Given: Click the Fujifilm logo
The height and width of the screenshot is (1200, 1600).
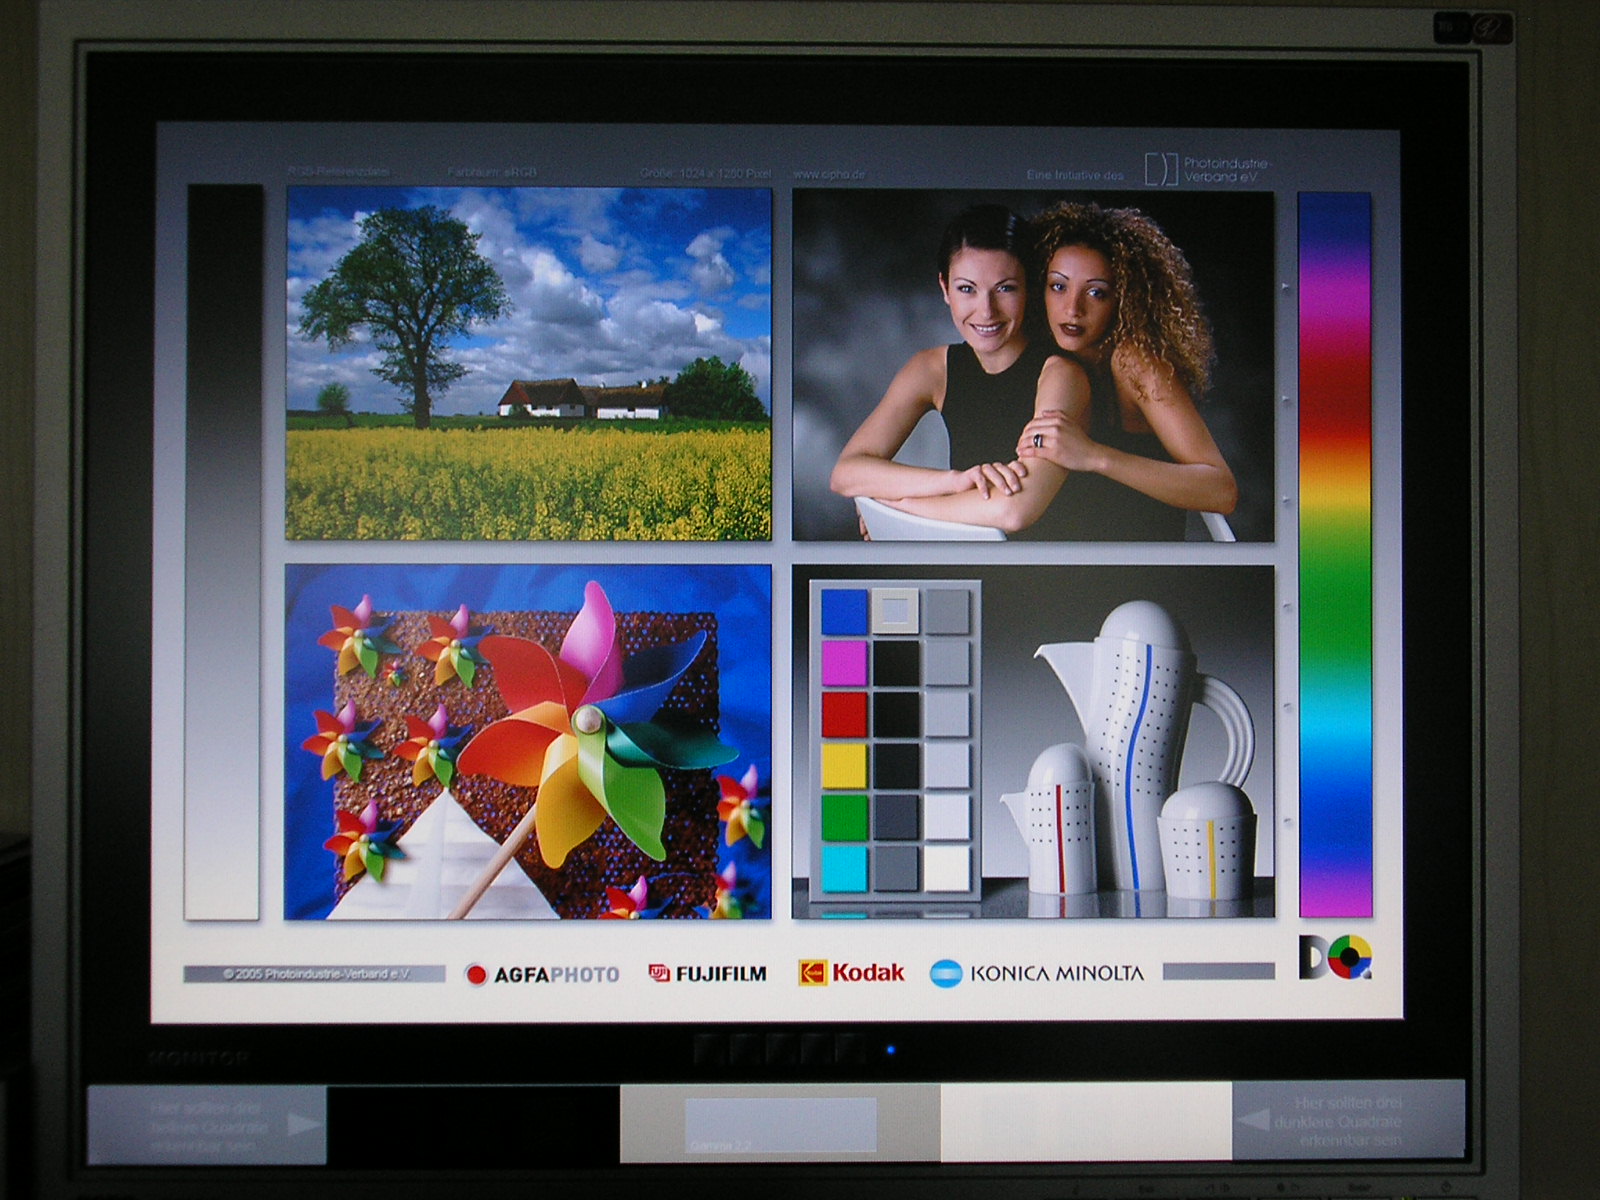Looking at the screenshot, I should [x=708, y=973].
